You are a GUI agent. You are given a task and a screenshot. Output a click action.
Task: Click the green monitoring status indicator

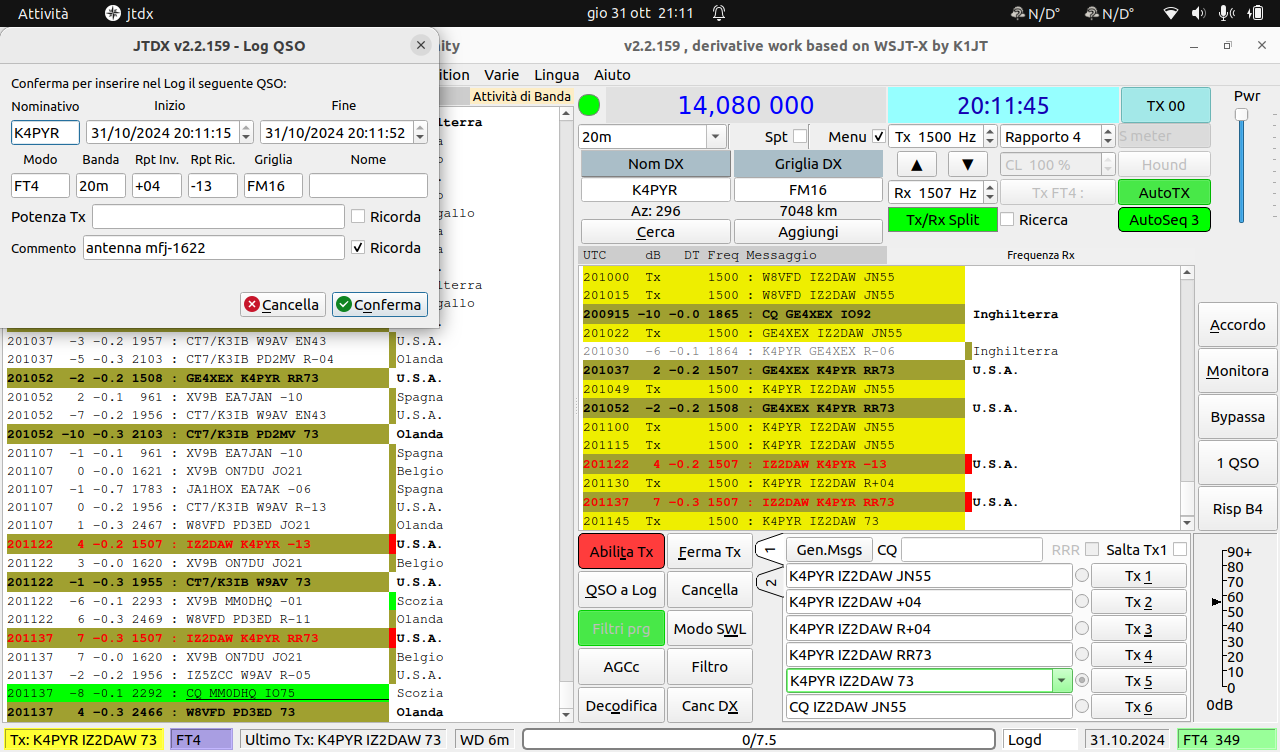pyautogui.click(x=589, y=105)
